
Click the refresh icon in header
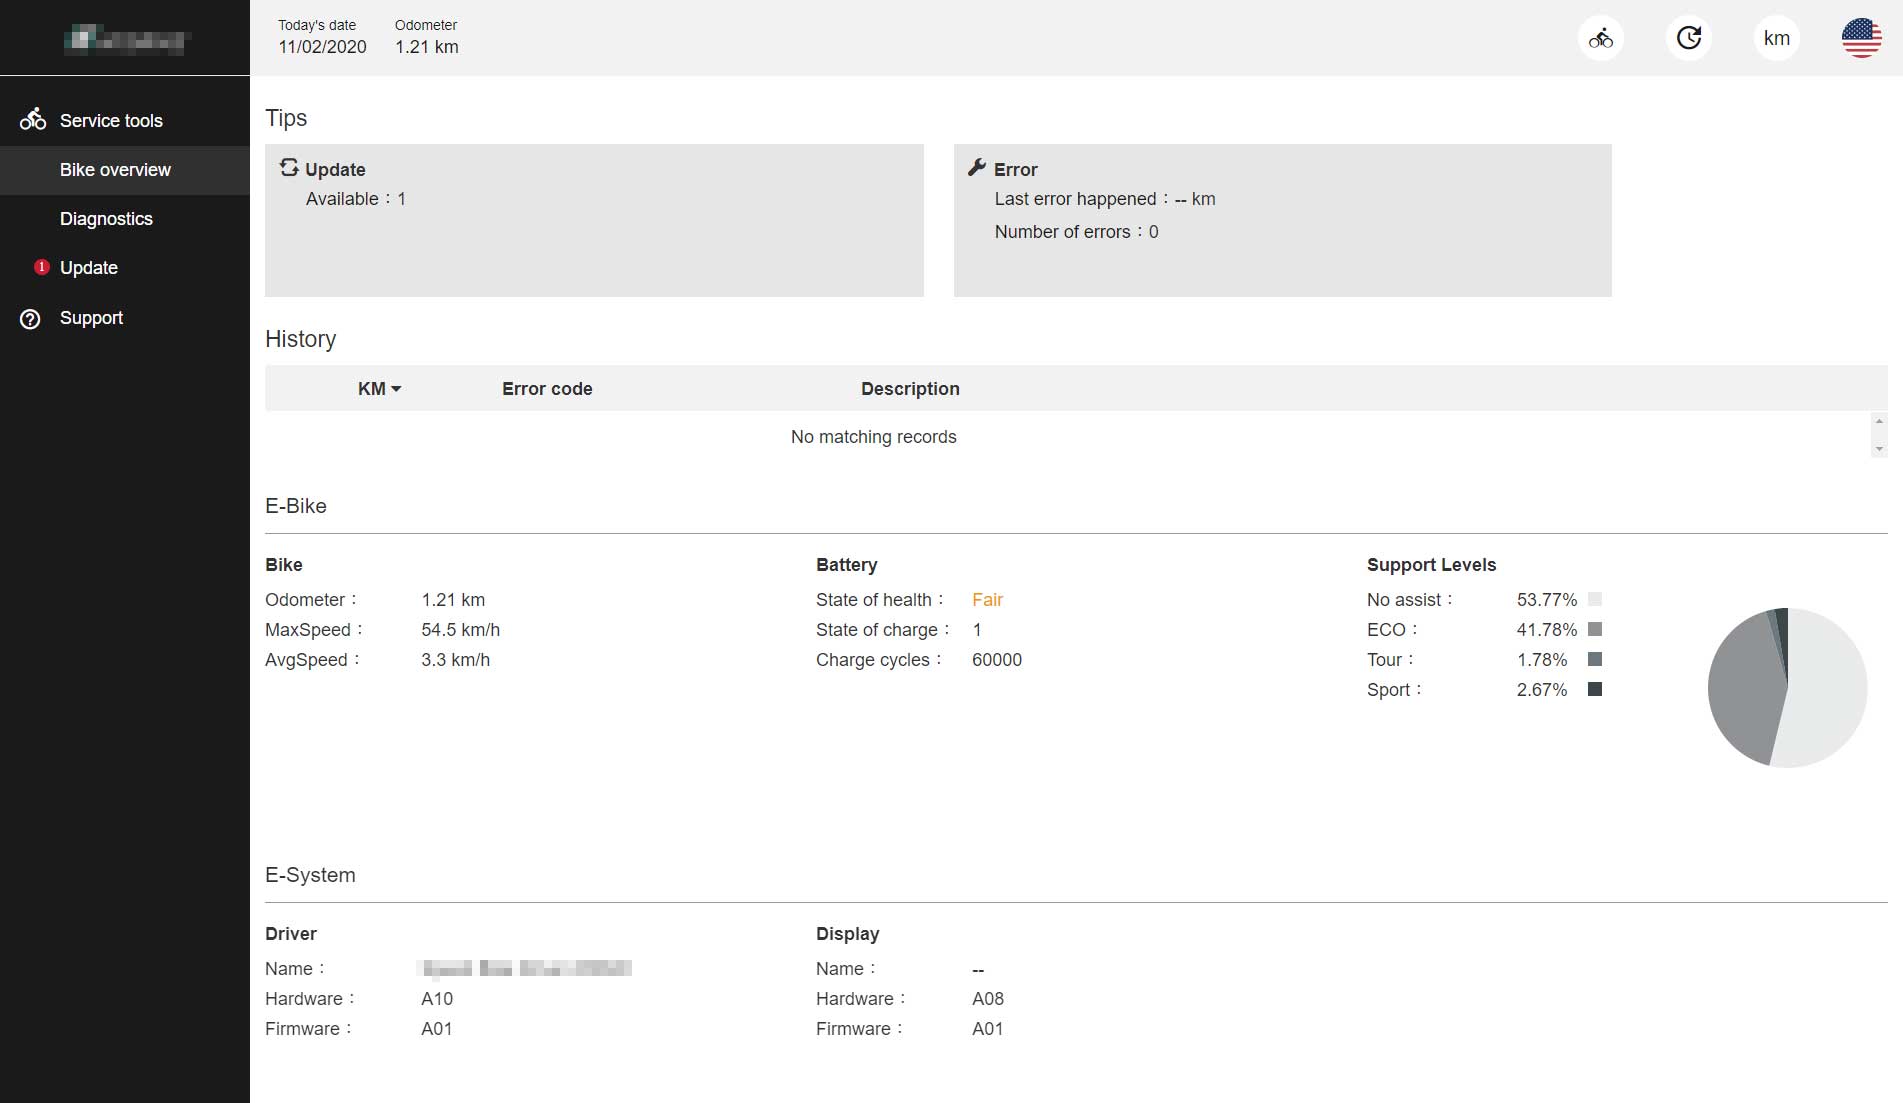tap(1688, 38)
